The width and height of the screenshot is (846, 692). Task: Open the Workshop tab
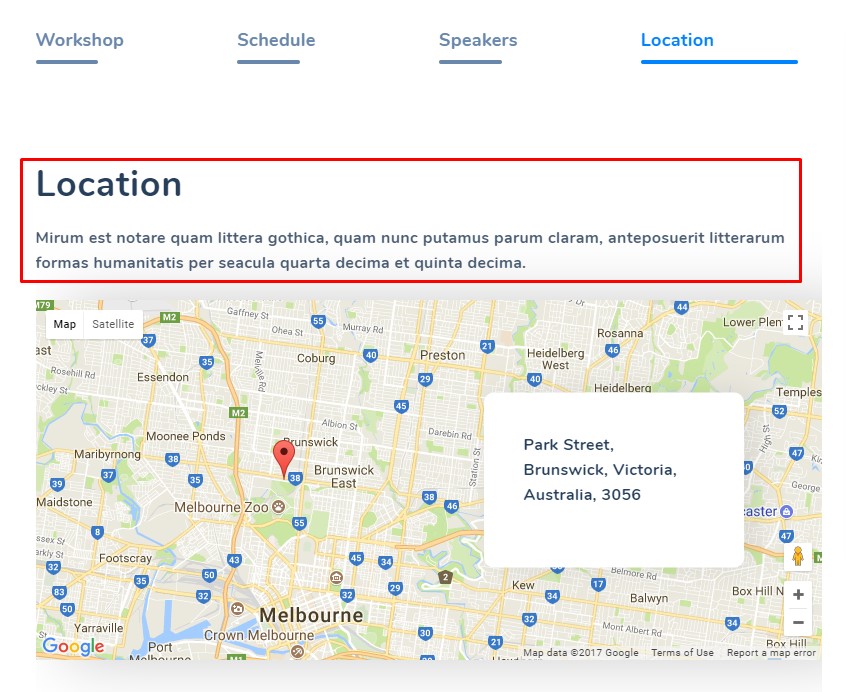pos(80,41)
